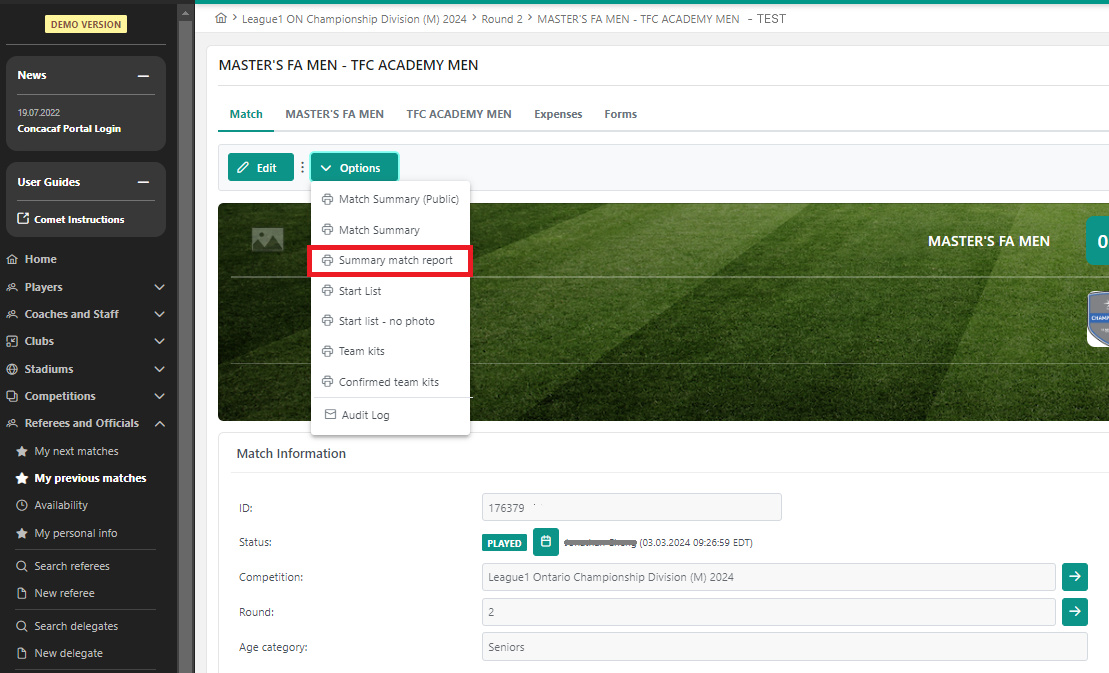
Task: Open competition via green arrow button
Action: pyautogui.click(x=1074, y=577)
